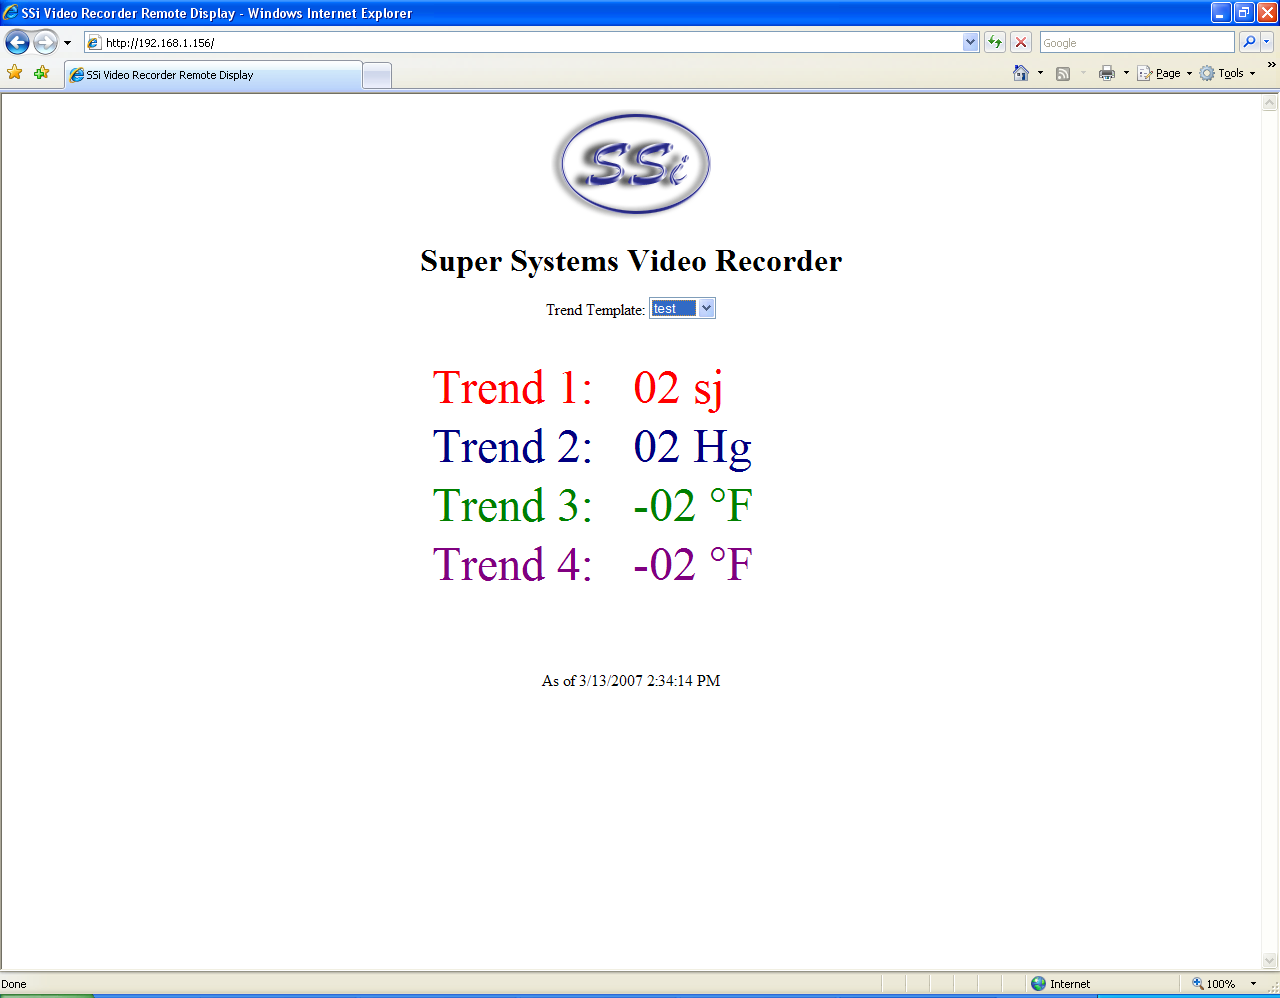Minimize the Internet Explorer window

(x=1221, y=13)
